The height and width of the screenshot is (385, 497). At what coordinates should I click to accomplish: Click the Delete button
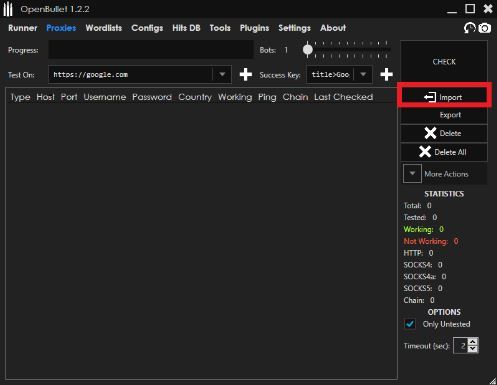[444, 133]
